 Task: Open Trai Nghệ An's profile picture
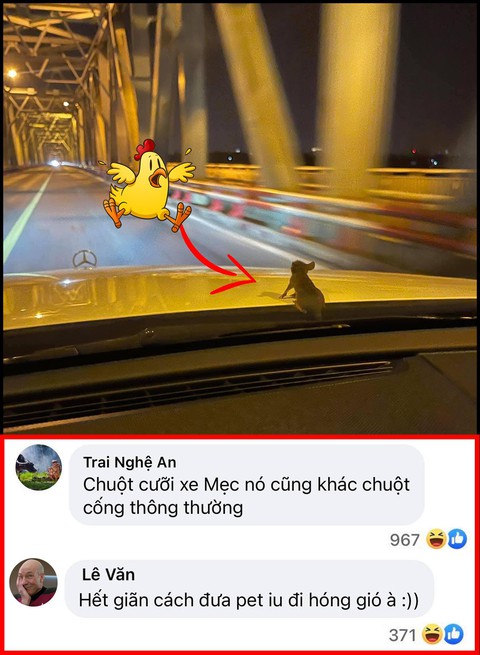pos(38,467)
